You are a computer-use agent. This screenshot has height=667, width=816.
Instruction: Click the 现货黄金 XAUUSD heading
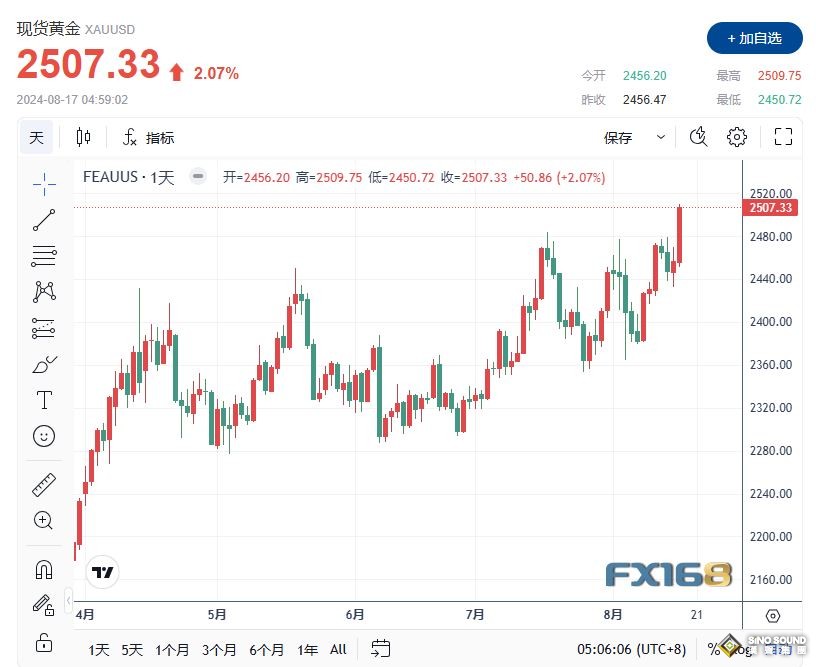coord(75,29)
